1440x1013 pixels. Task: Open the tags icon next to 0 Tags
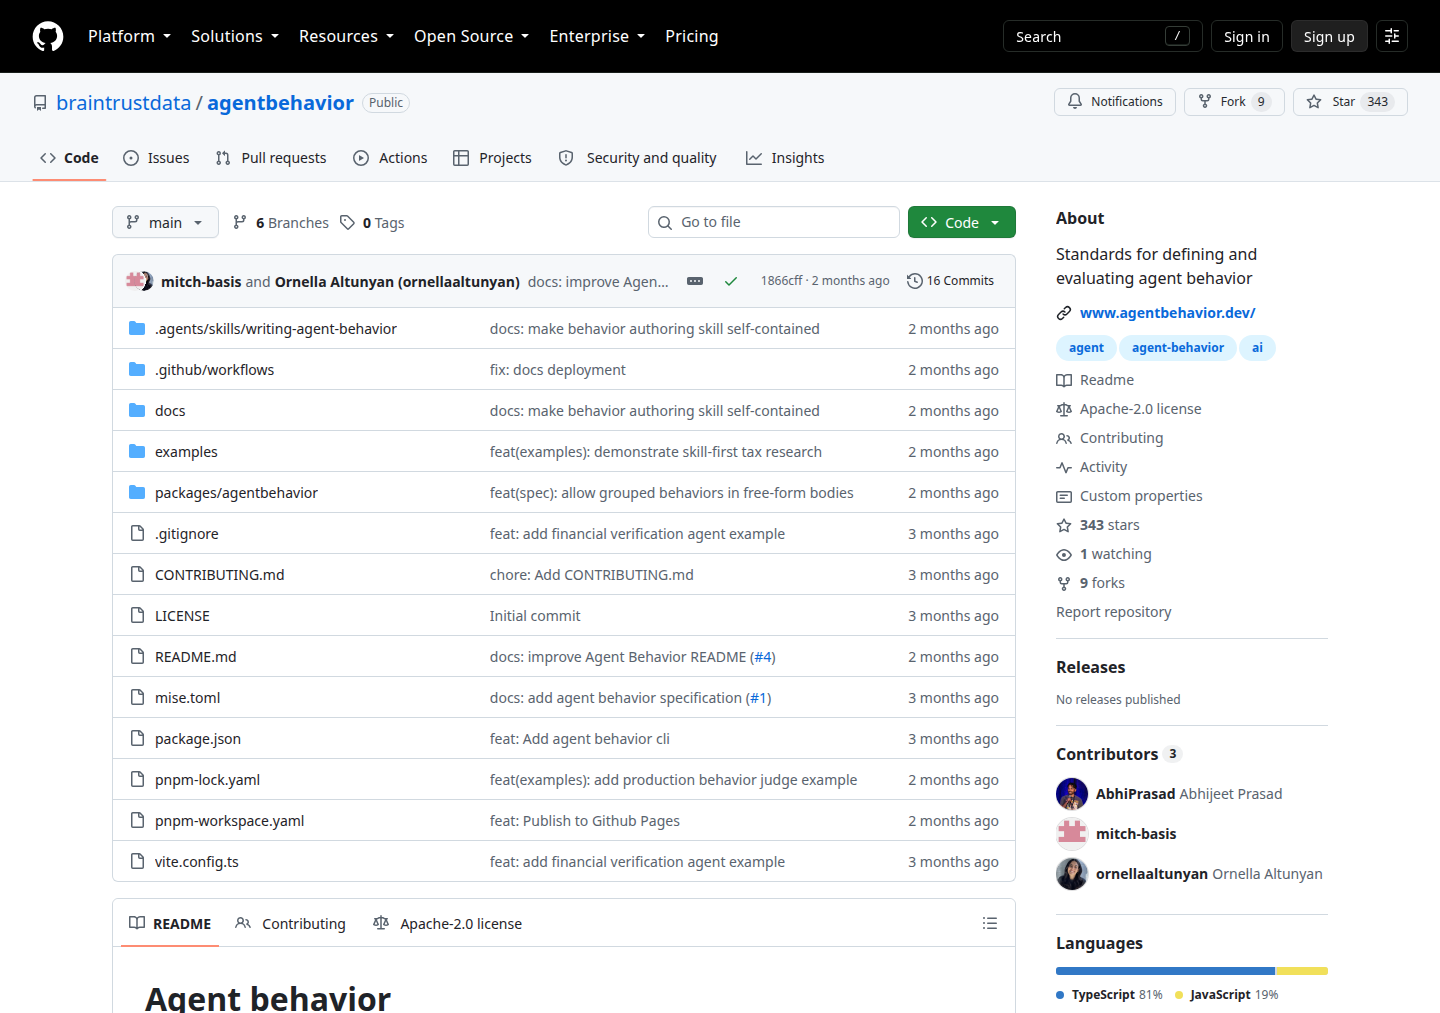pos(347,222)
